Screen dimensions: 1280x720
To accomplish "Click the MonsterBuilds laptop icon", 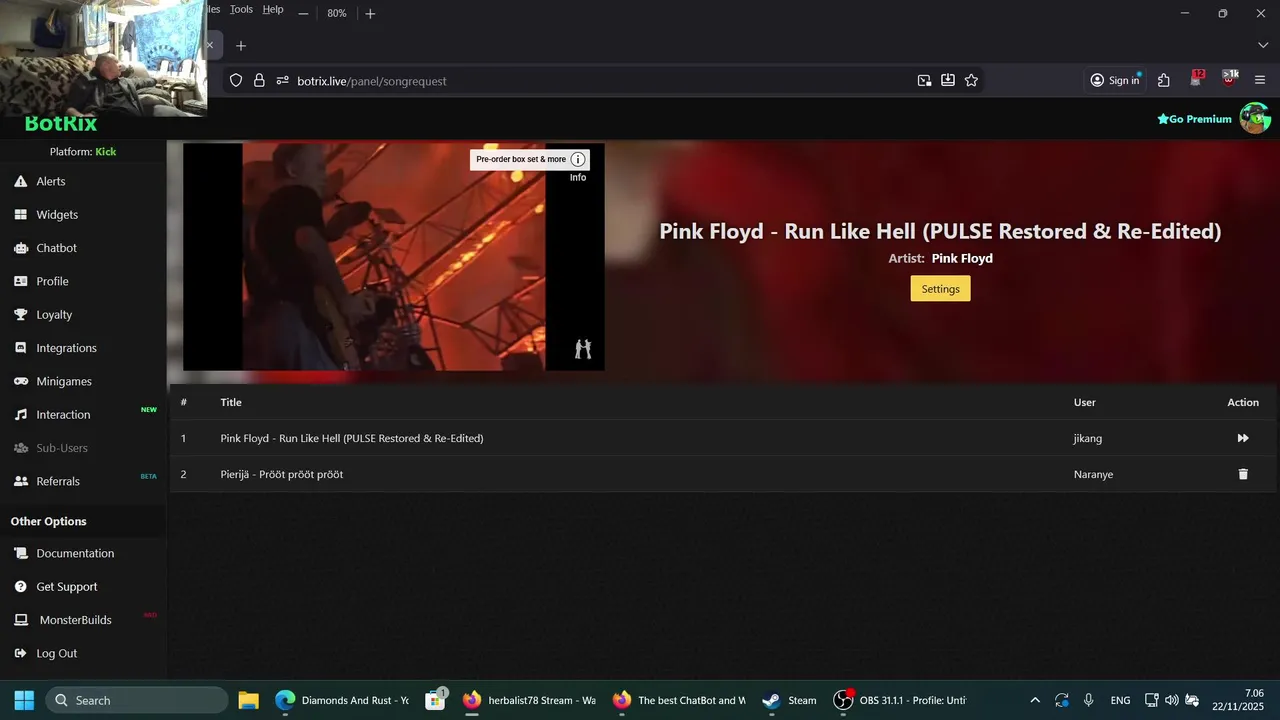I will pos(20,620).
